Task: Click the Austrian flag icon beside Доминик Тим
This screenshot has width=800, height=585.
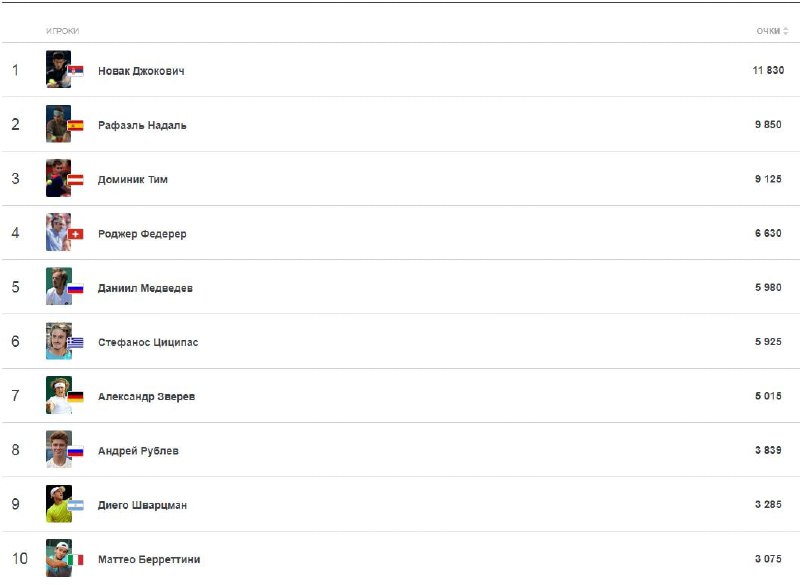Action: pyautogui.click(x=76, y=180)
